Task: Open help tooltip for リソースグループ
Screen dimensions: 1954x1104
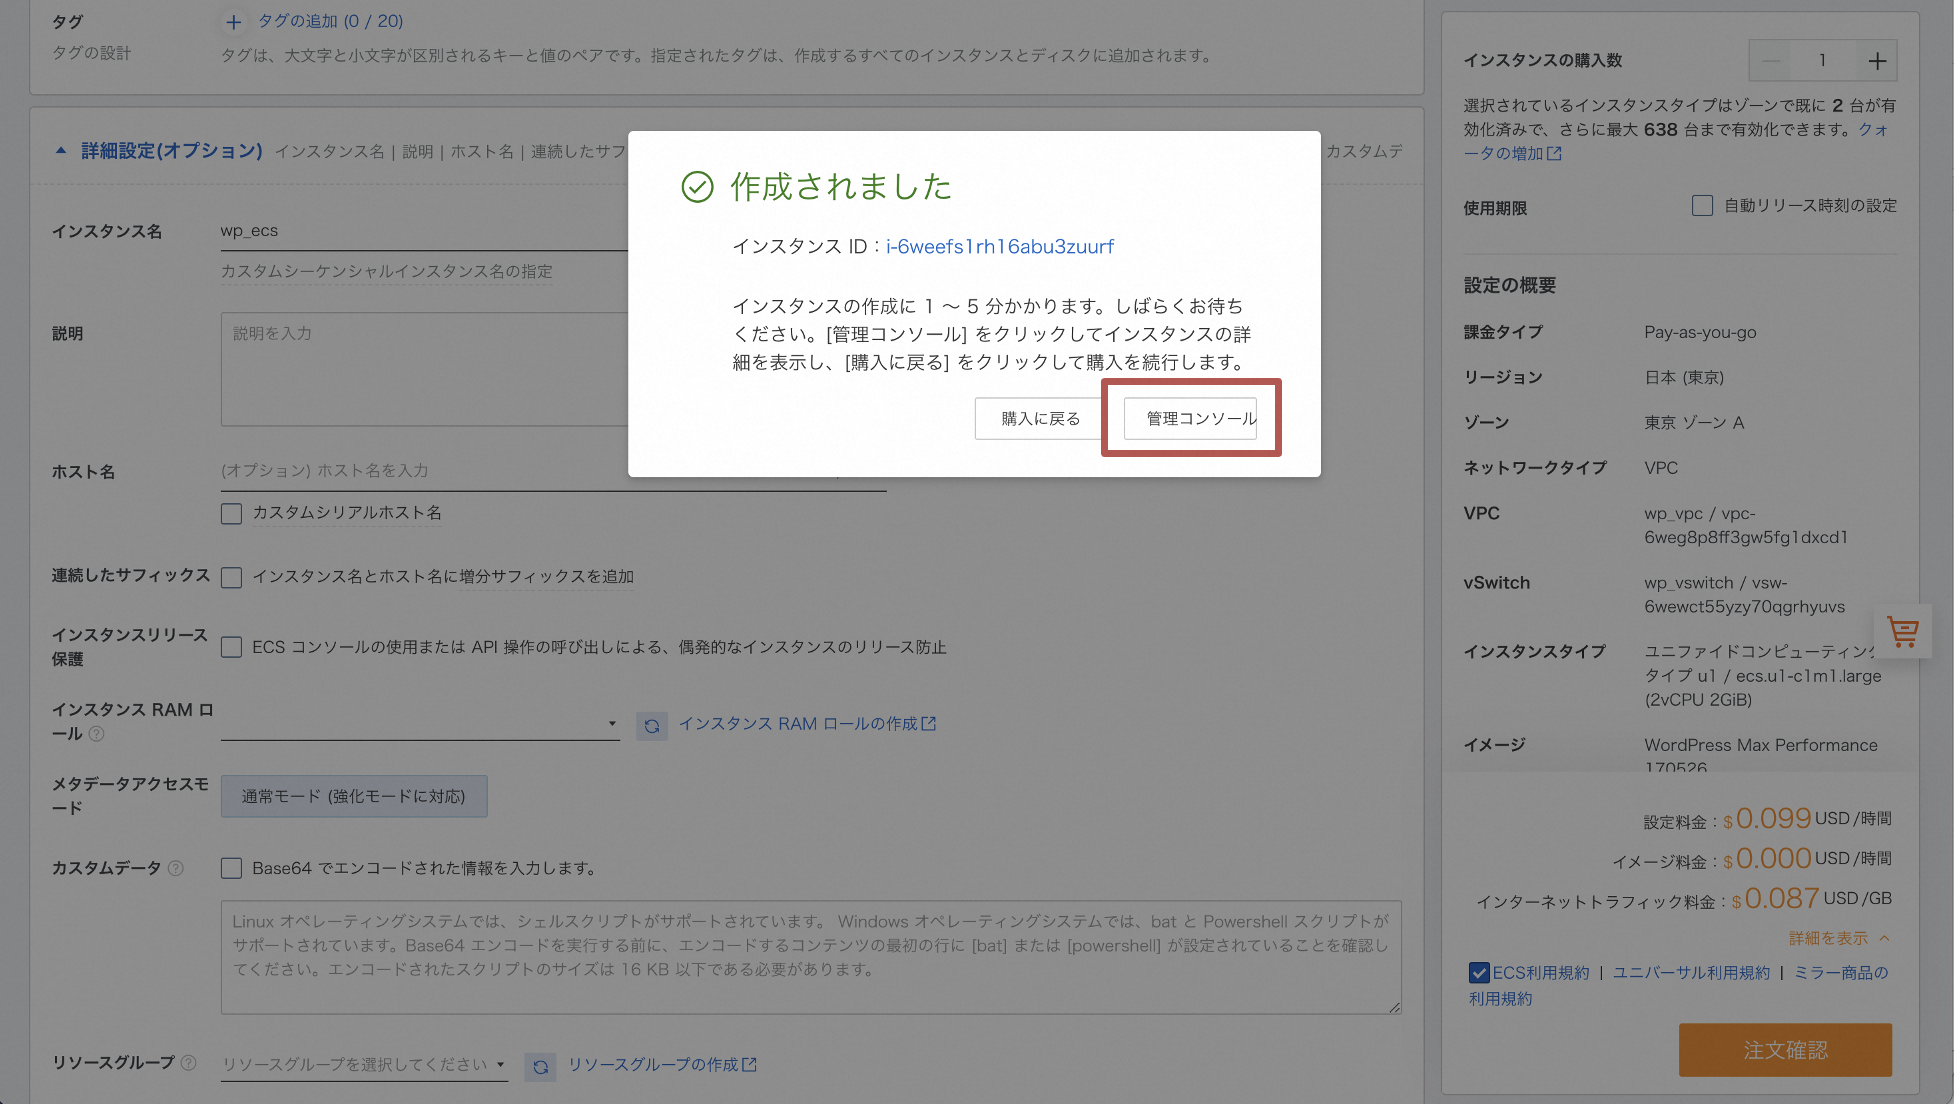Action: (188, 1063)
